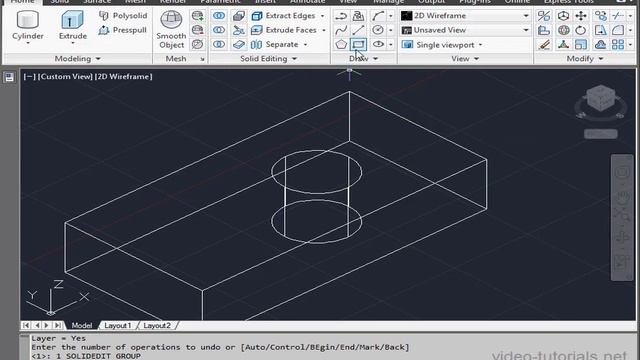Viewport: 640px width, 360px height.
Task: Open the Extrude Faces dropdown arrow
Action: tap(324, 30)
